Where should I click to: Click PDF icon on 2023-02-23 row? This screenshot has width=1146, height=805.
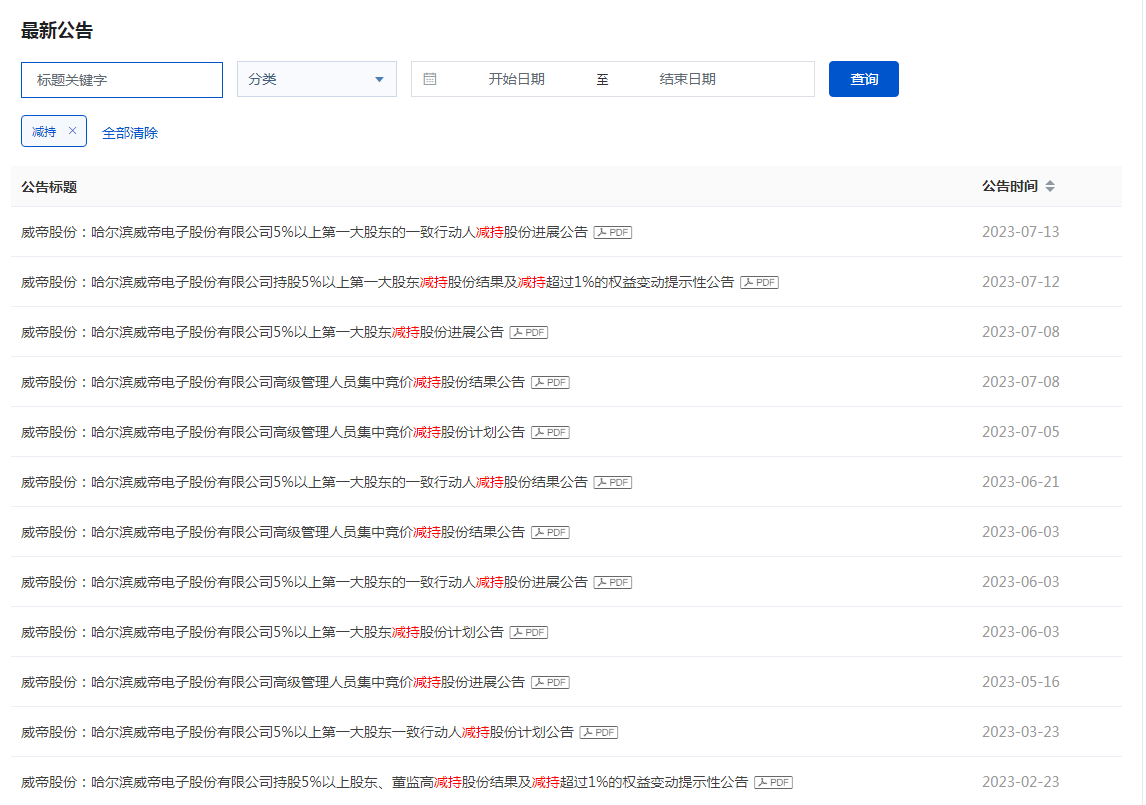[773, 782]
